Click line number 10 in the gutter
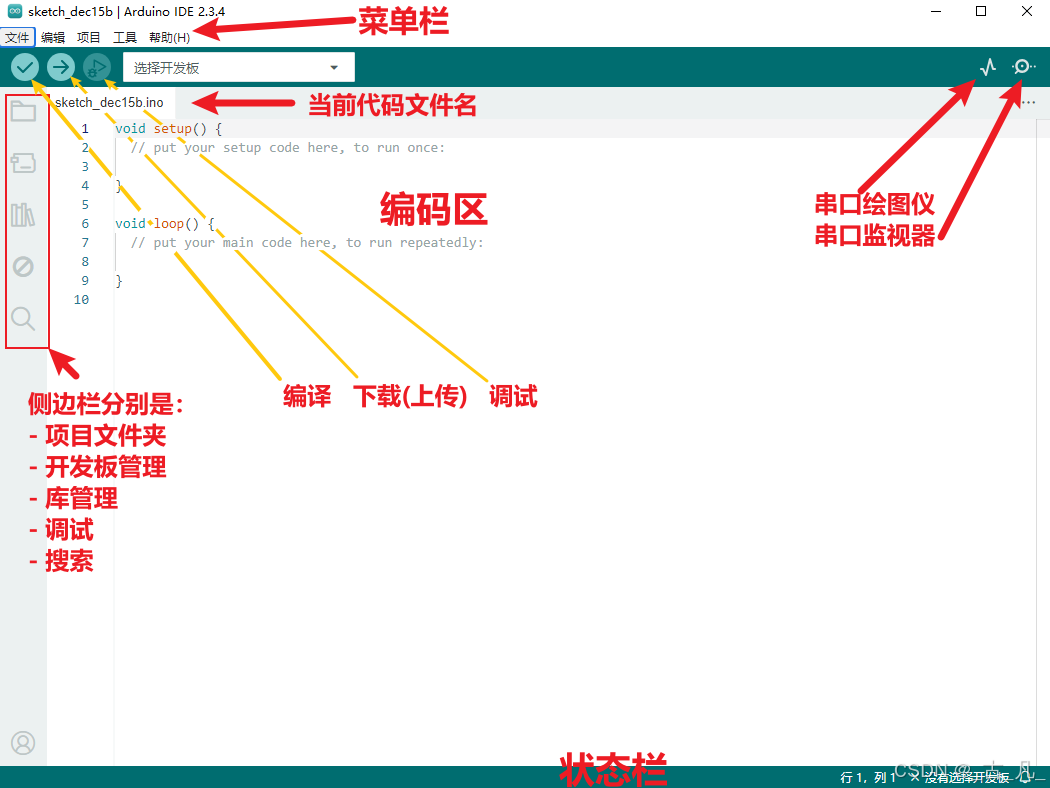1050x788 pixels. (81, 299)
